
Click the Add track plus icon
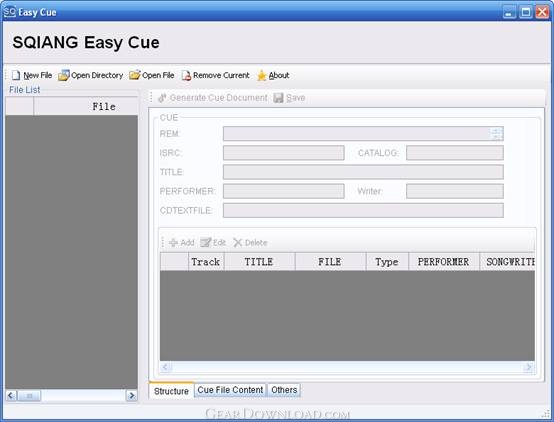pyautogui.click(x=173, y=242)
